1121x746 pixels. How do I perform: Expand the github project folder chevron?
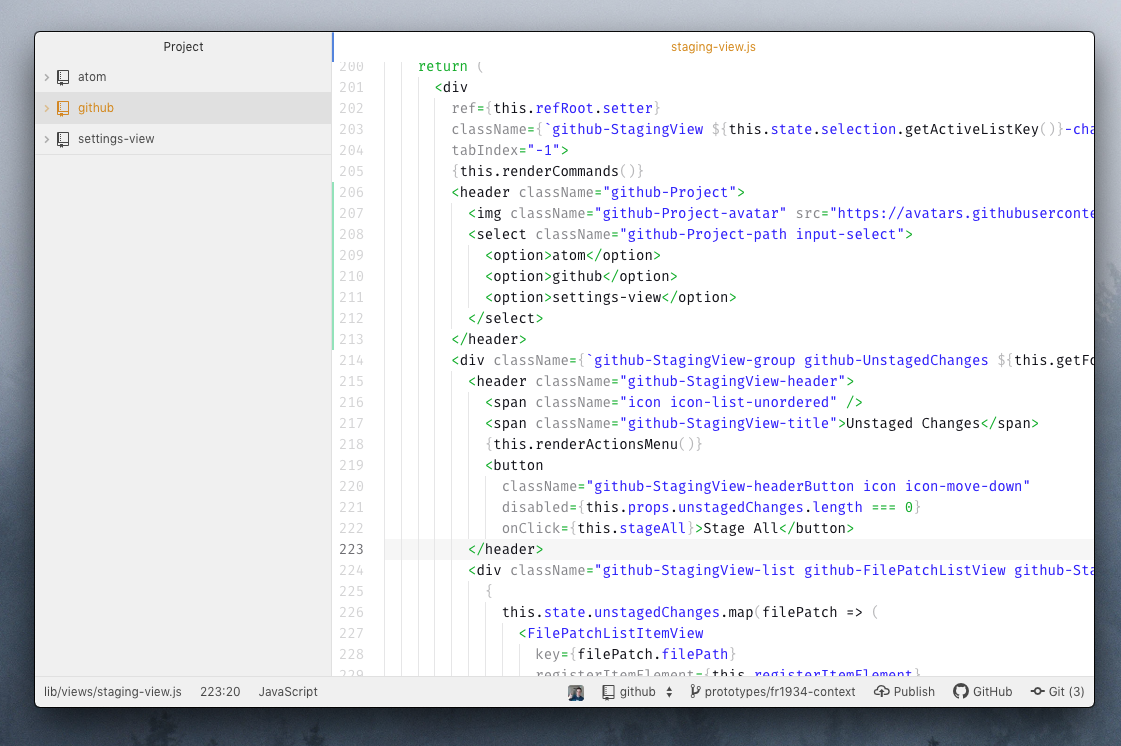[x=46, y=108]
